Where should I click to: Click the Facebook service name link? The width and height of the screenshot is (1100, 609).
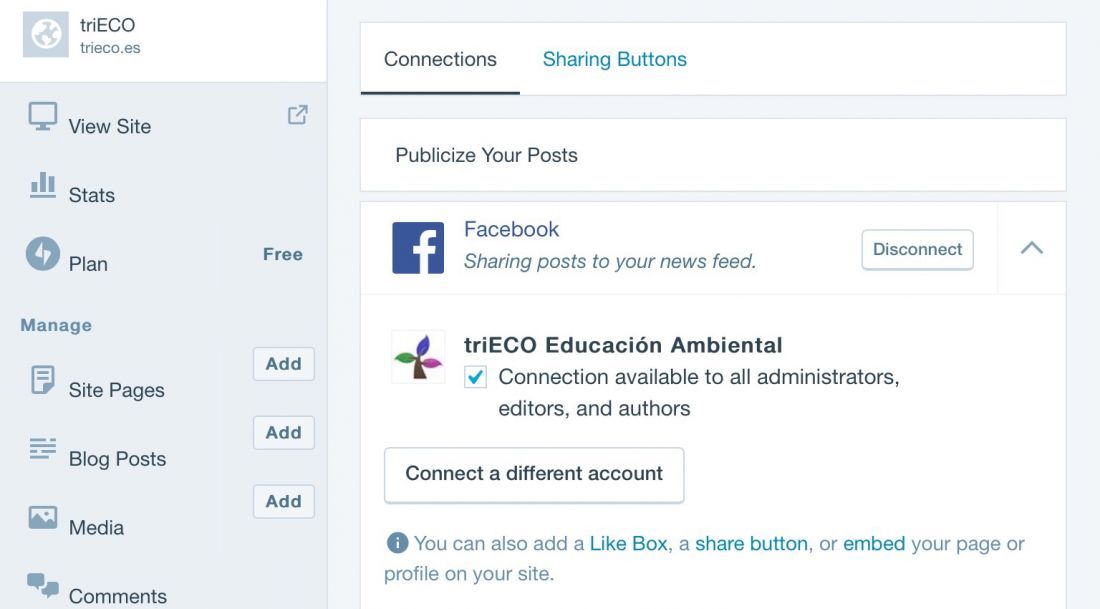[511, 229]
